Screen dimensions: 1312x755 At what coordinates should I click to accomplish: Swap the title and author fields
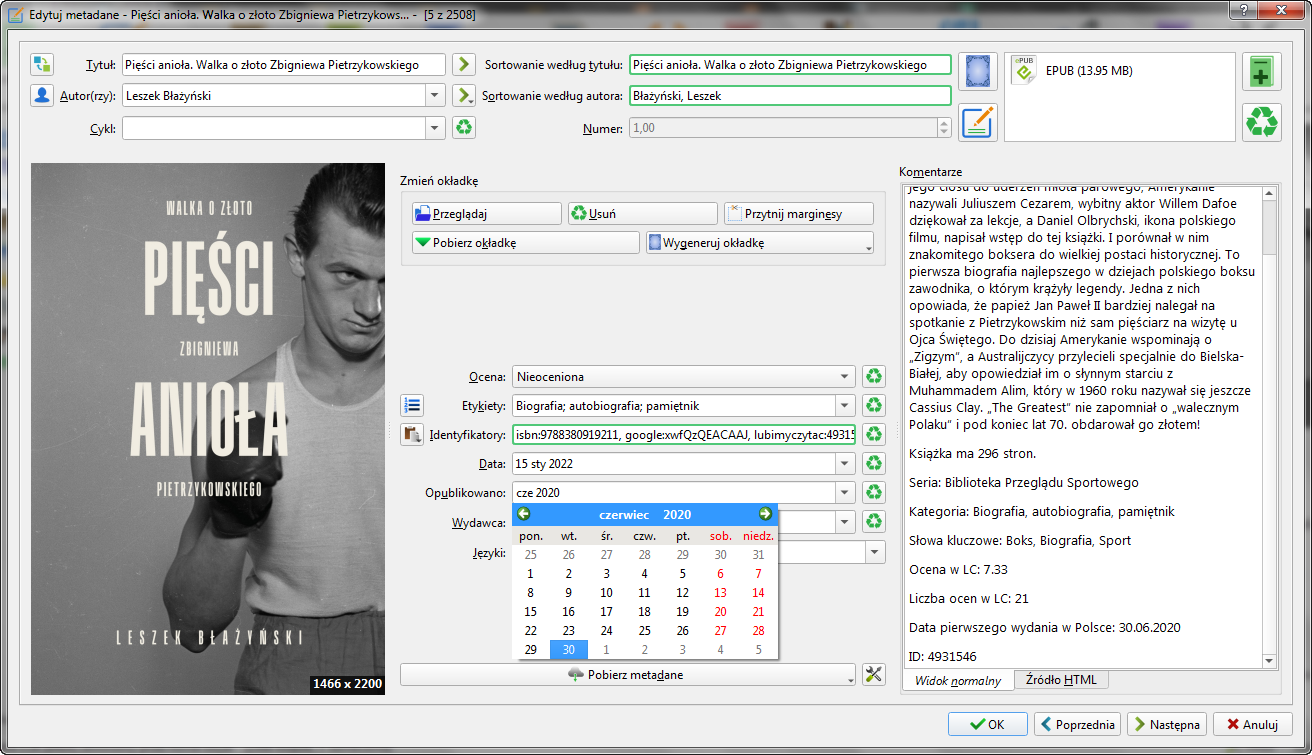pos(41,65)
